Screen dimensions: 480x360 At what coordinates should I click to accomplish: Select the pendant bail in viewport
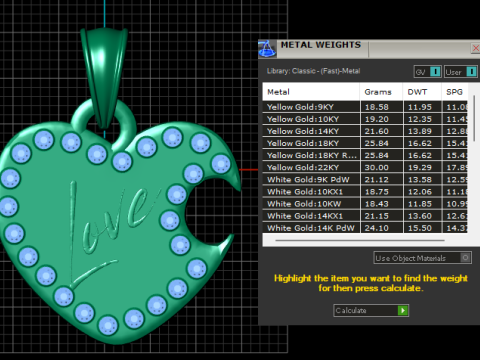[x=105, y=77]
